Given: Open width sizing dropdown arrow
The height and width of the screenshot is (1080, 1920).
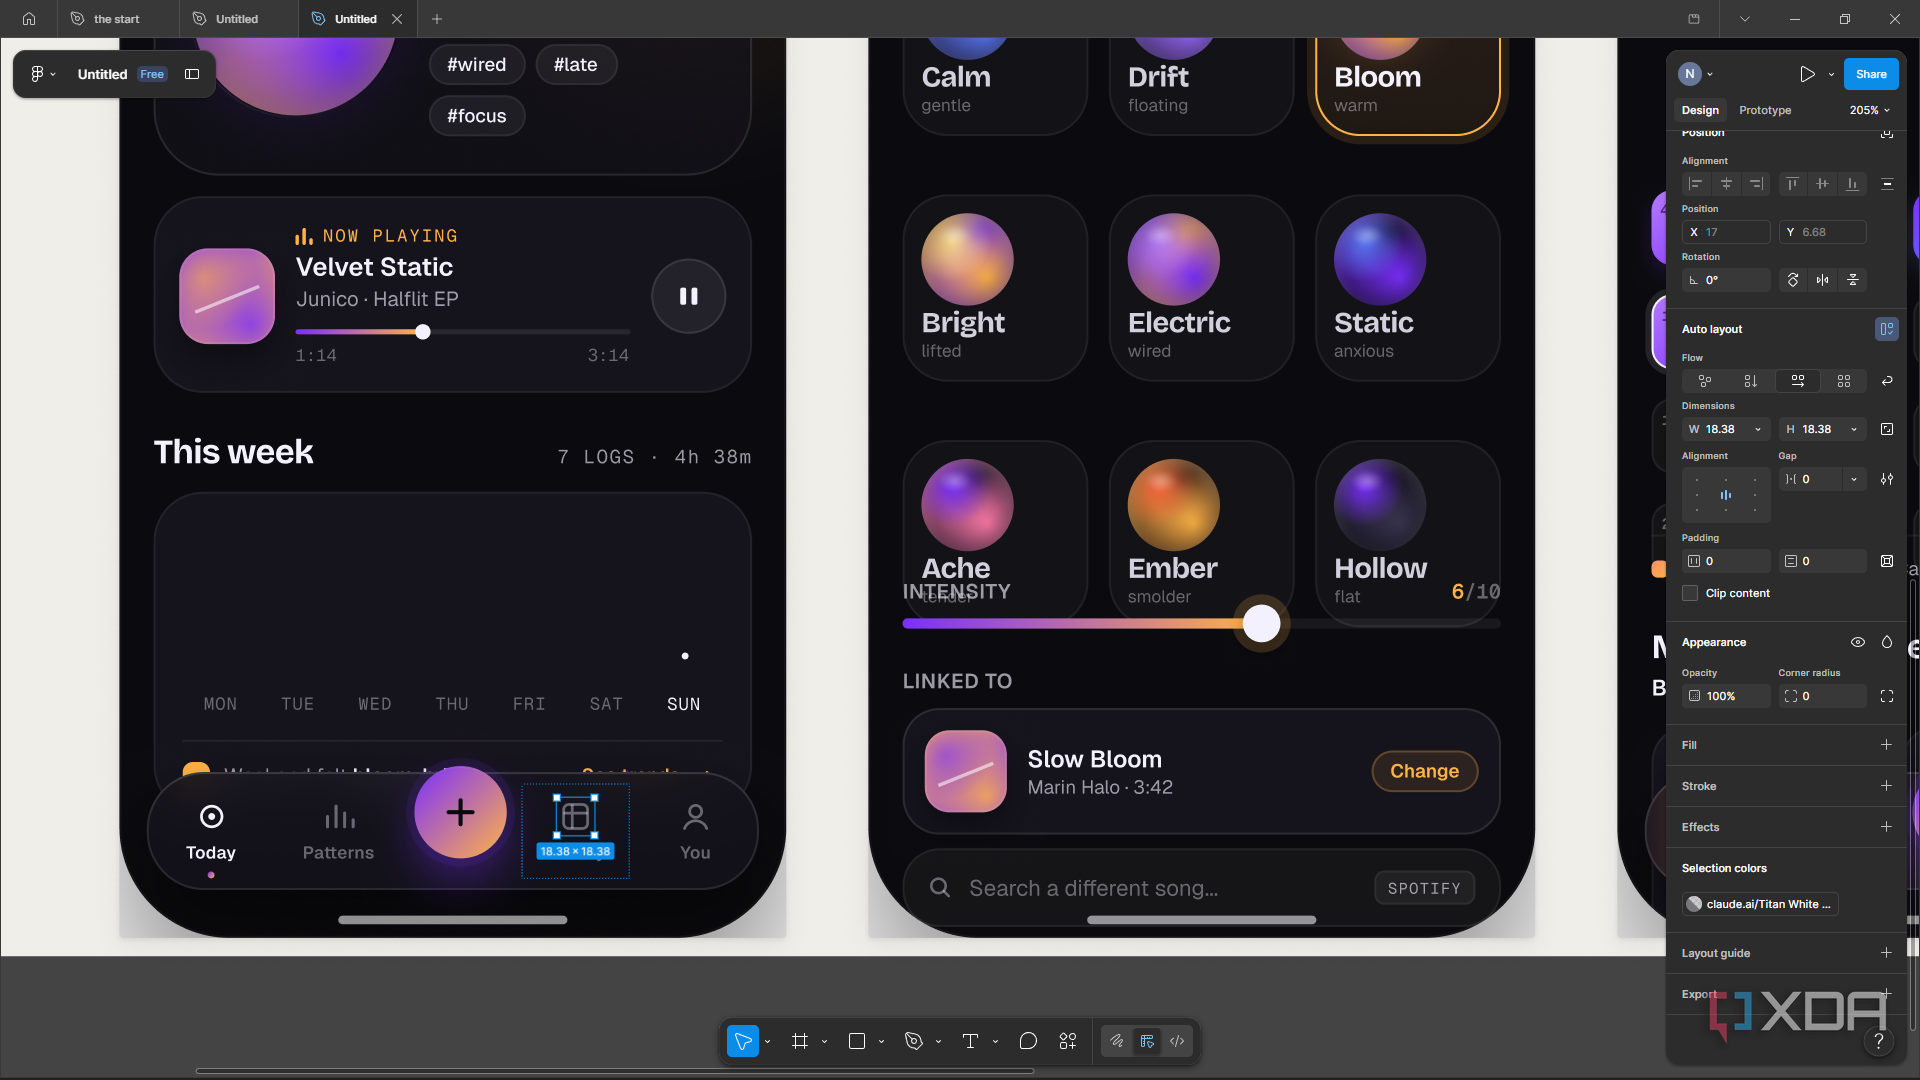Looking at the screenshot, I should tap(1758, 429).
